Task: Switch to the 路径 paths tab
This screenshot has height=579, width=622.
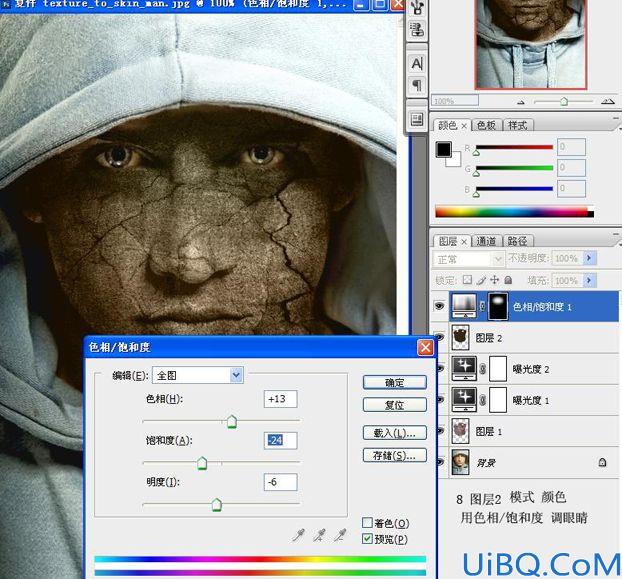Action: 518,241
